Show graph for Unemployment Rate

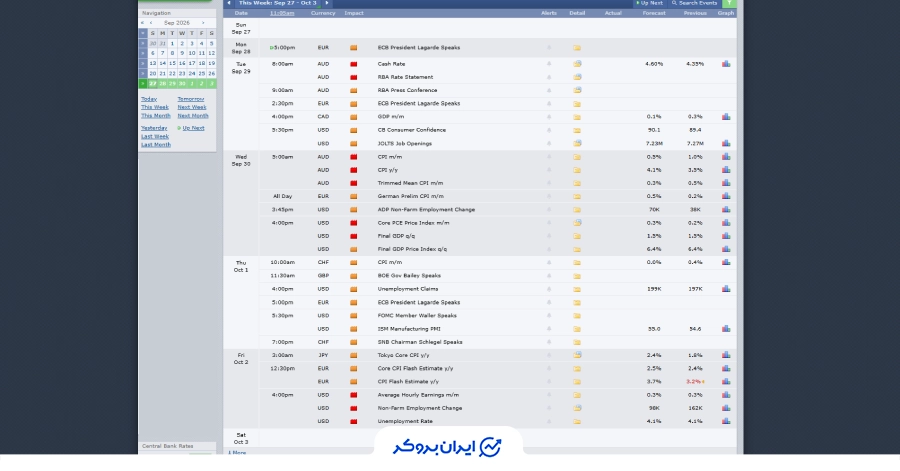[x=726, y=421]
